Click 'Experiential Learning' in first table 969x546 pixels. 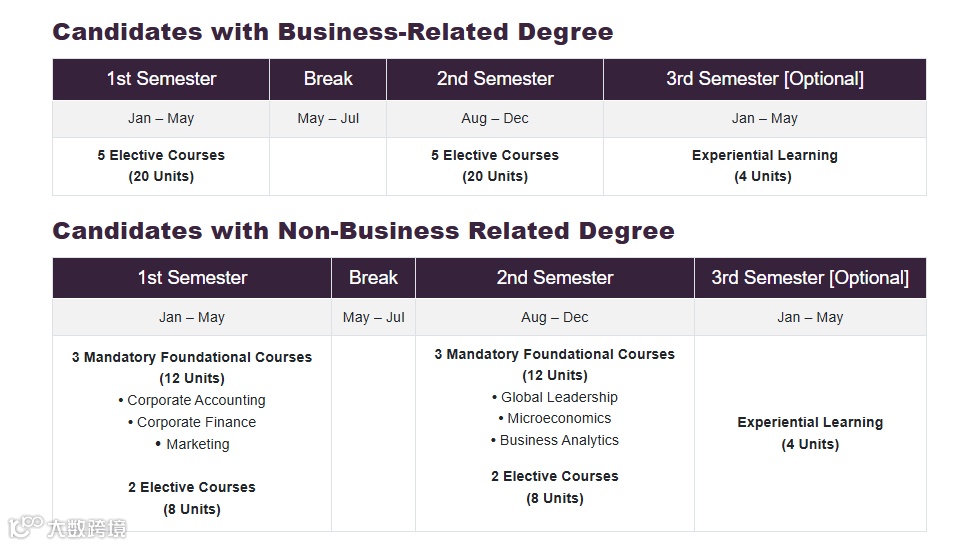[x=764, y=155]
